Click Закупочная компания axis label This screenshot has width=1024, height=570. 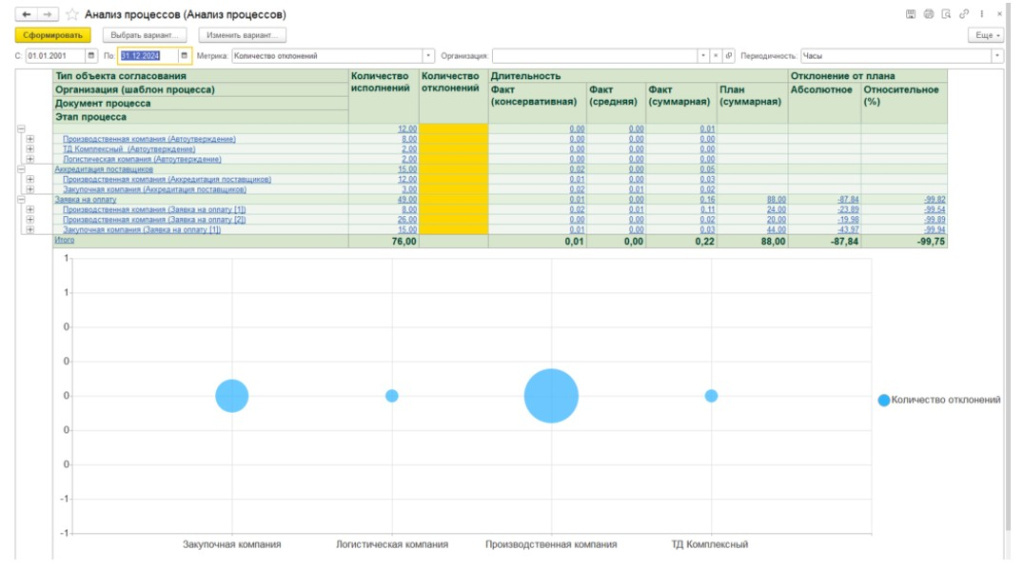click(x=232, y=545)
